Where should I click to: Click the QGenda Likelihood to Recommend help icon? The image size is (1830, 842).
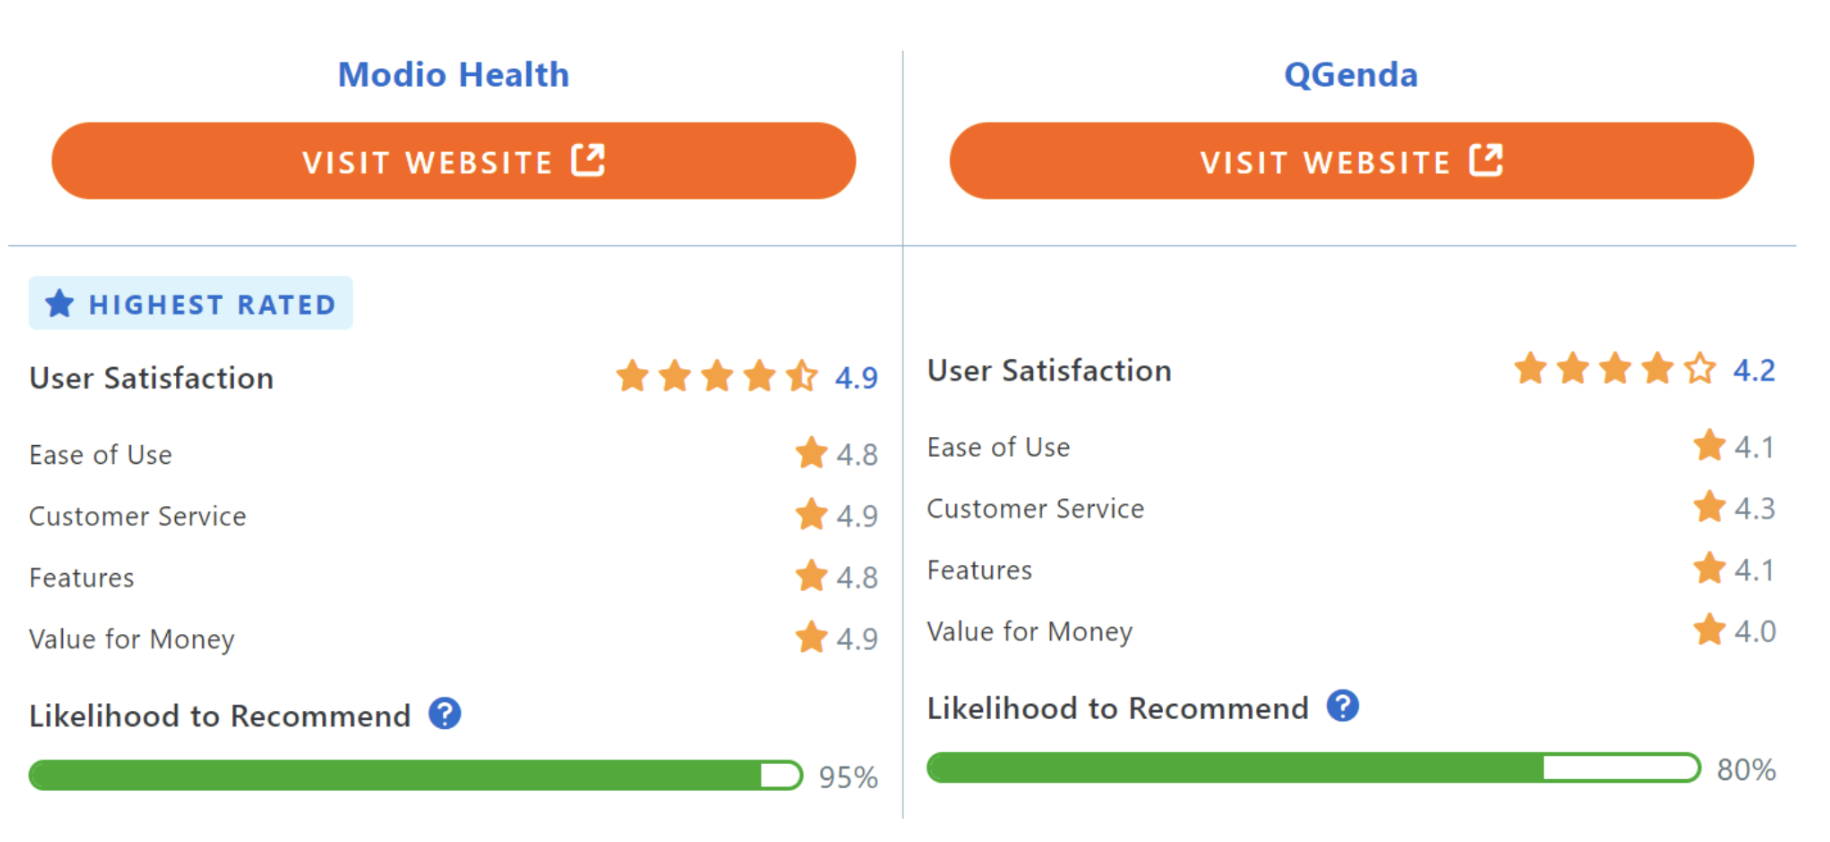[1343, 706]
